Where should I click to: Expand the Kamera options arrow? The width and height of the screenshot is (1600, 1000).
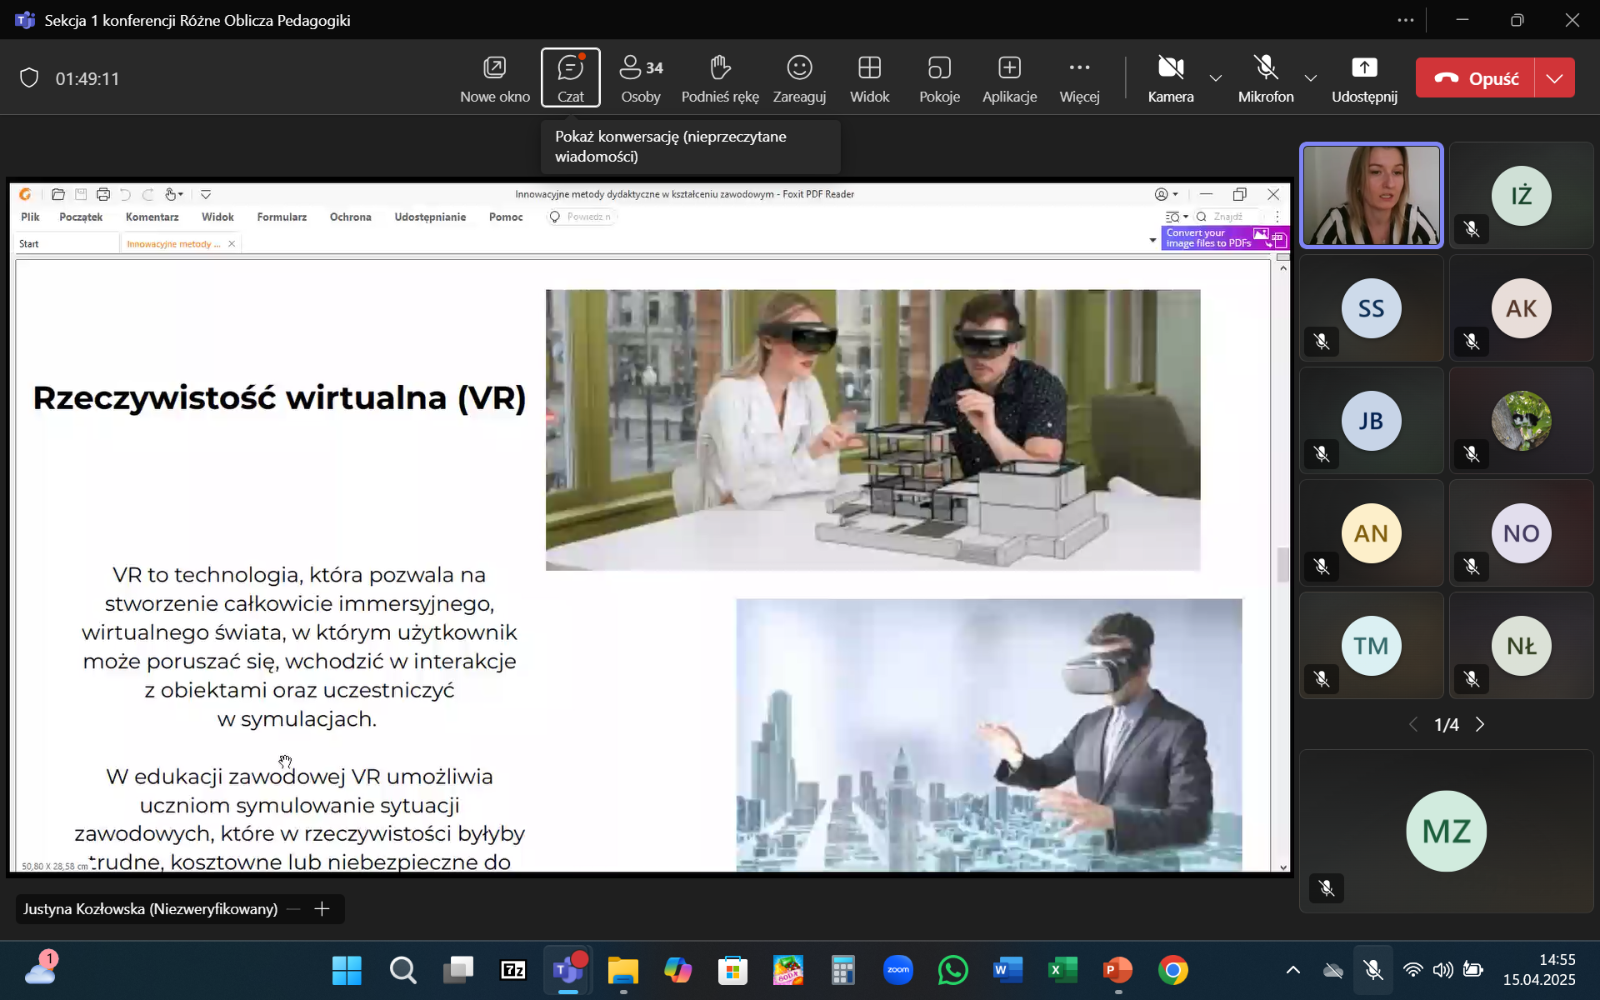coord(1216,78)
